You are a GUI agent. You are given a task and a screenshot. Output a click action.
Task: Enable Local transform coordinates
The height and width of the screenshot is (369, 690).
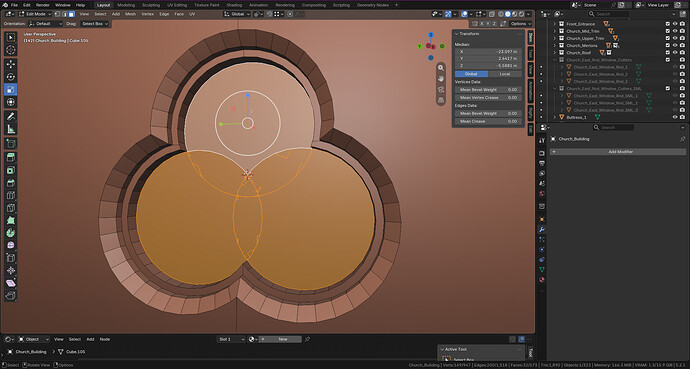pos(505,74)
